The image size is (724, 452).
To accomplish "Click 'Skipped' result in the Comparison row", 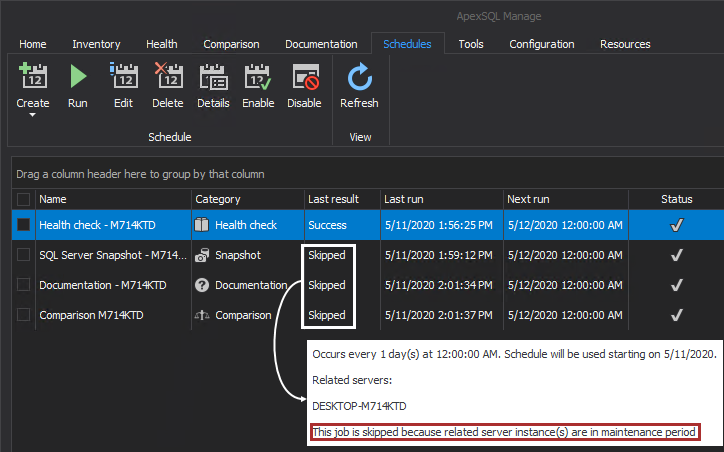I will tap(327, 315).
